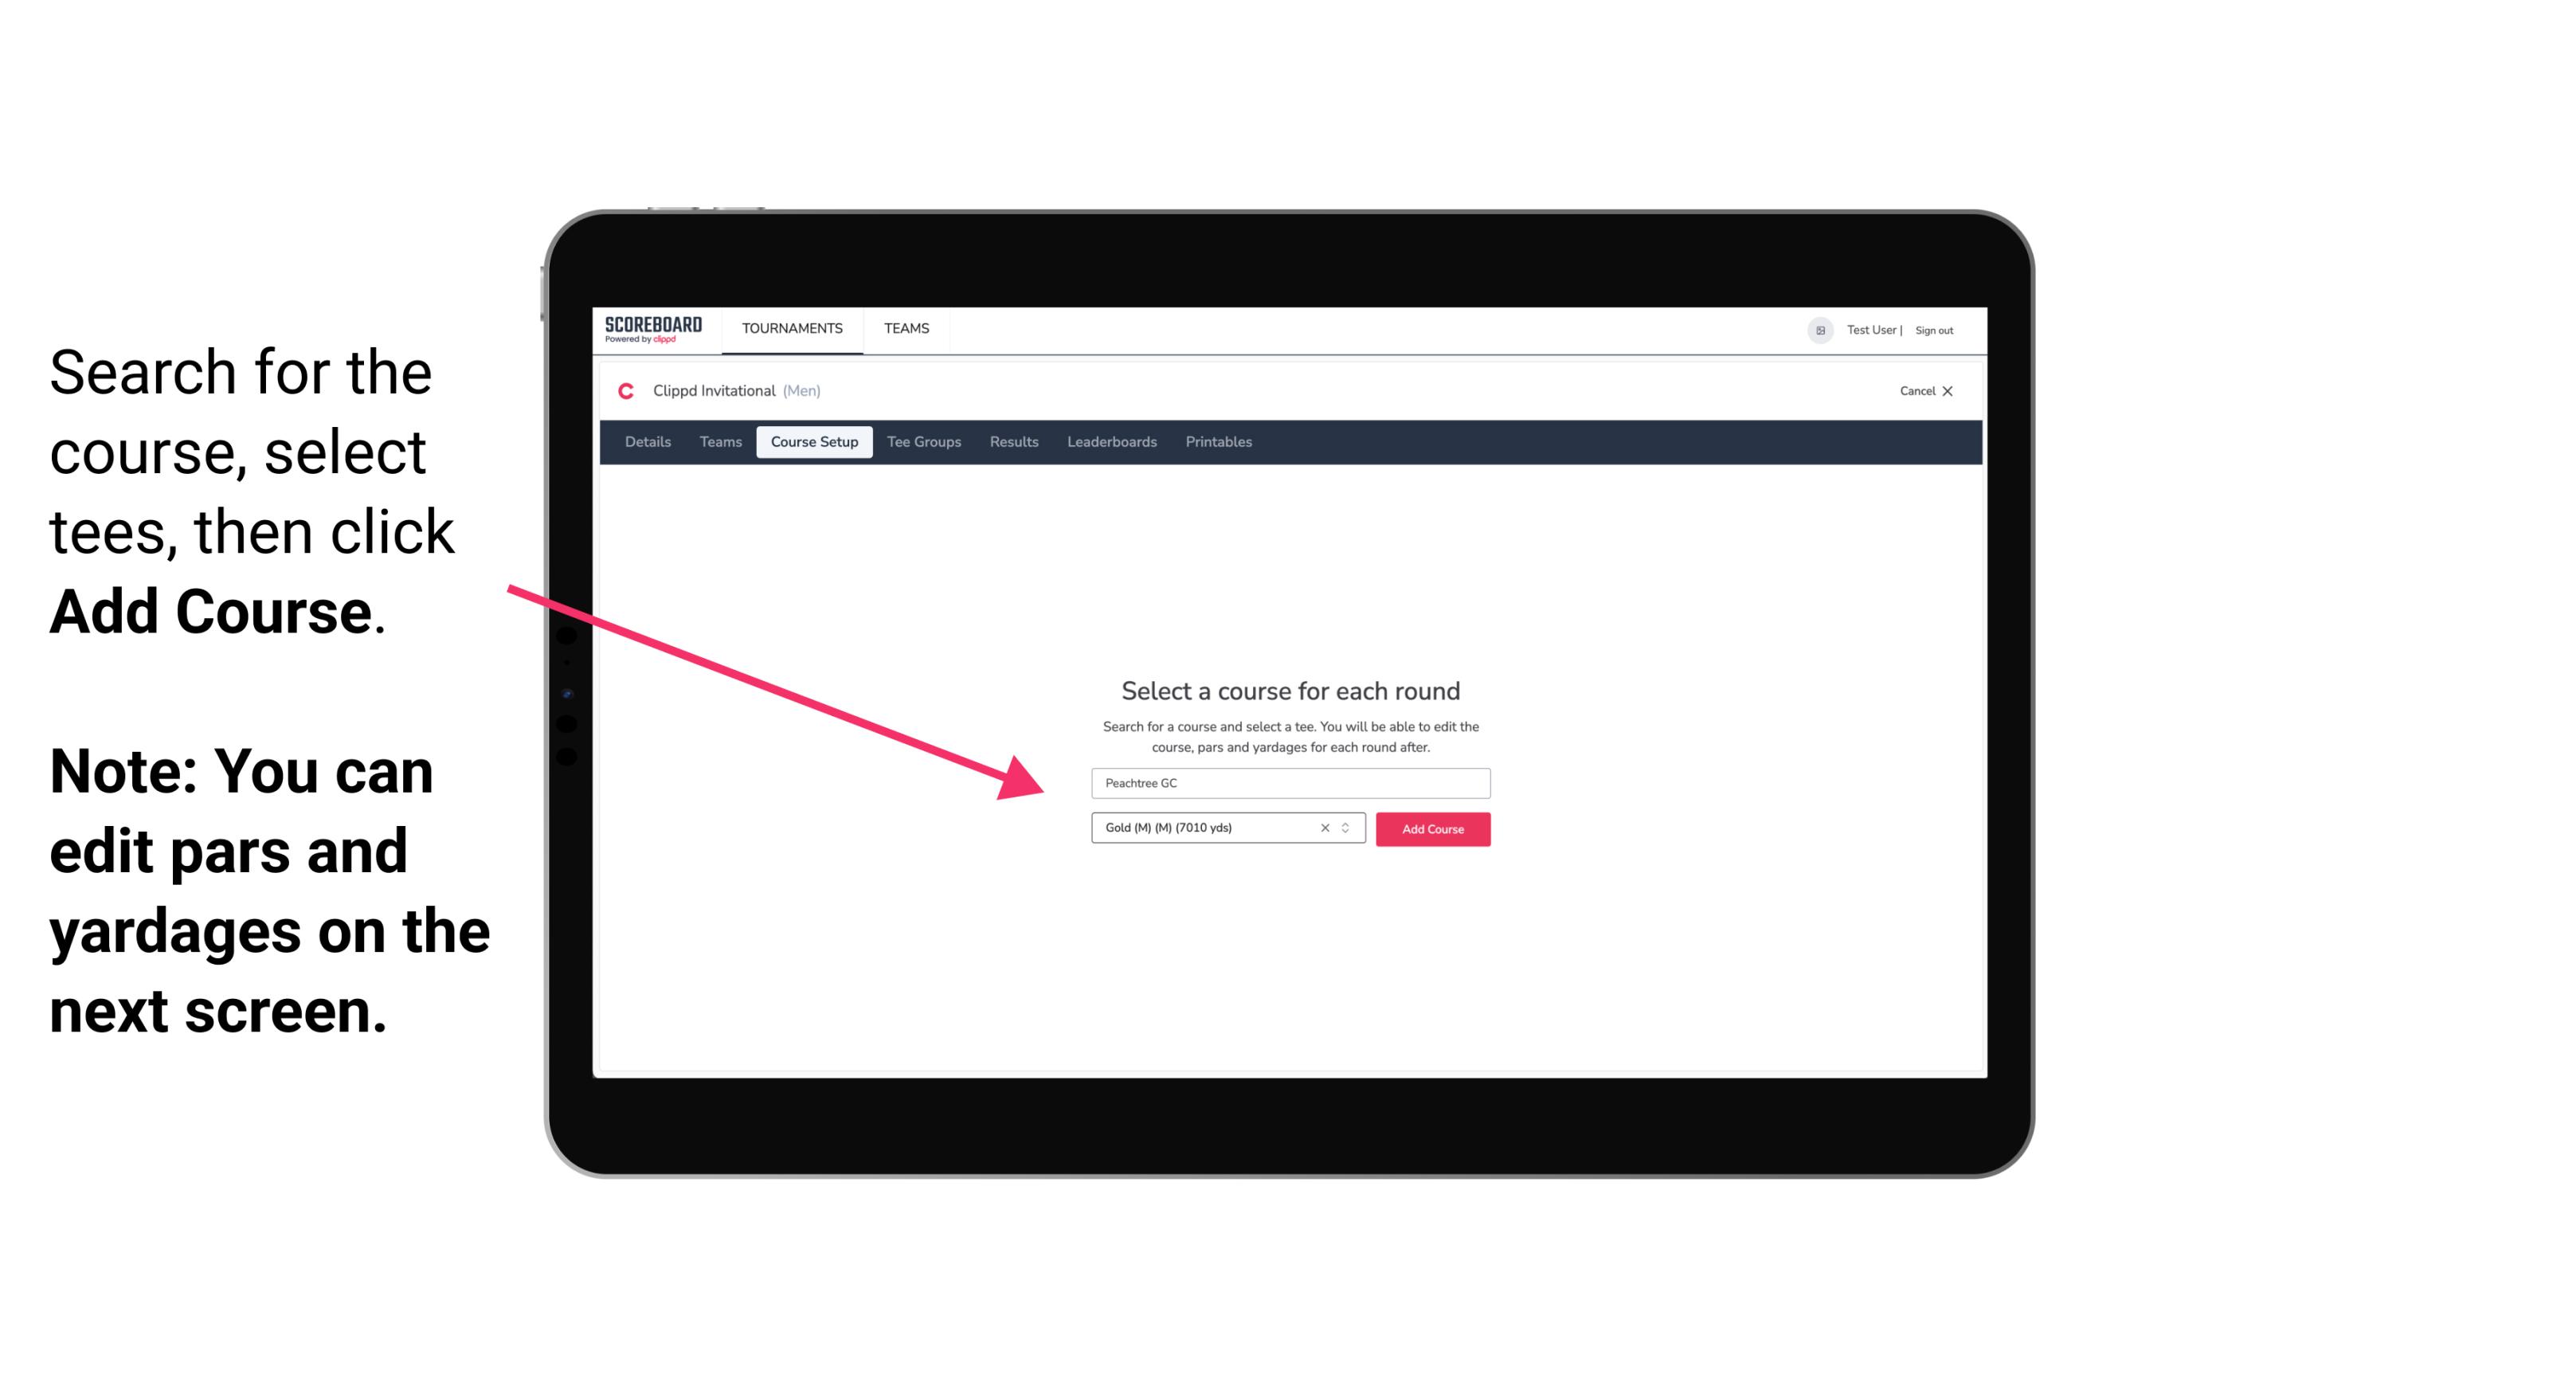Screen dimensions: 2576x1386
Task: Click the Tournaments navigation icon
Action: (792, 330)
